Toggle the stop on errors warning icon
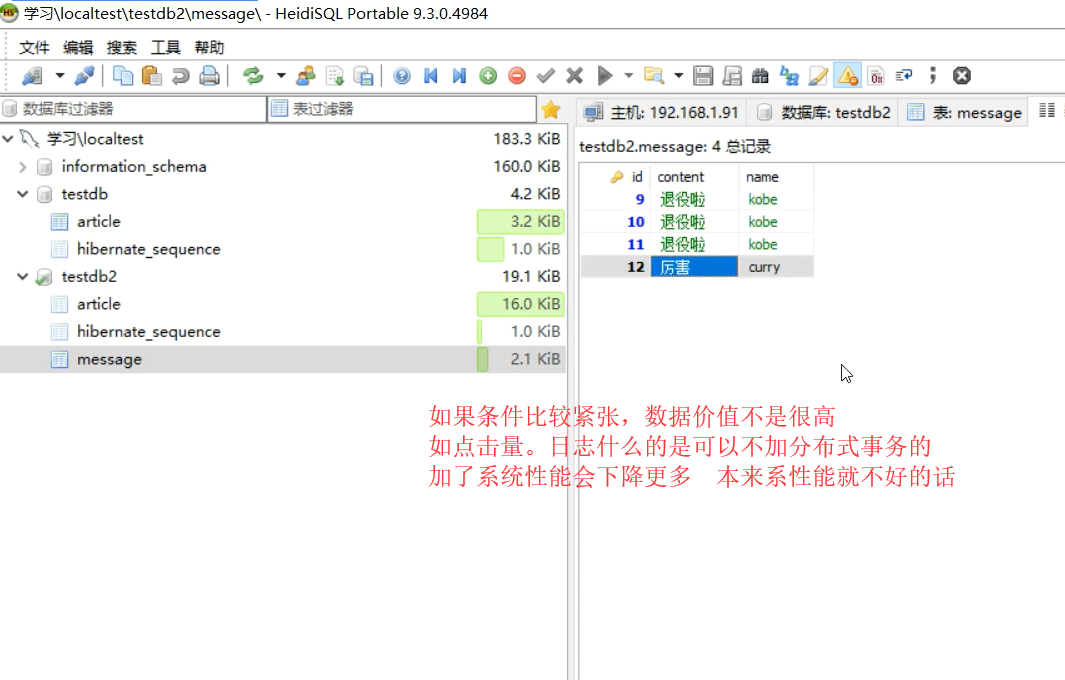The image size is (1065, 680). 848,75
